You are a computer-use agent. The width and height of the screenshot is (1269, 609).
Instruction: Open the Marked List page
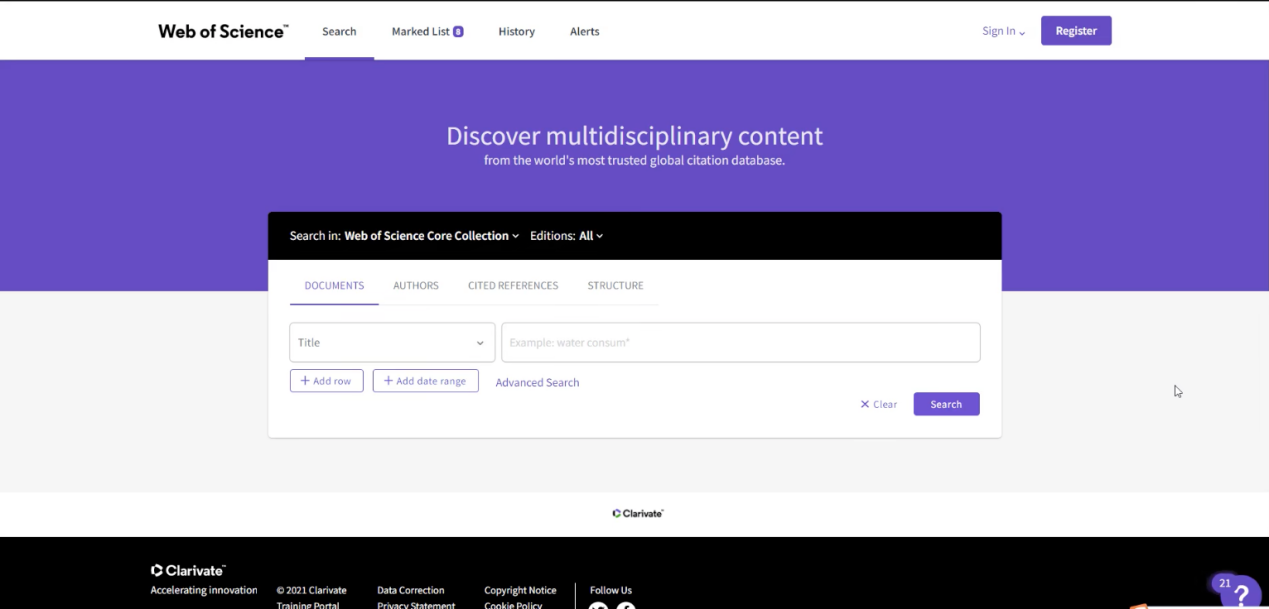coord(420,31)
